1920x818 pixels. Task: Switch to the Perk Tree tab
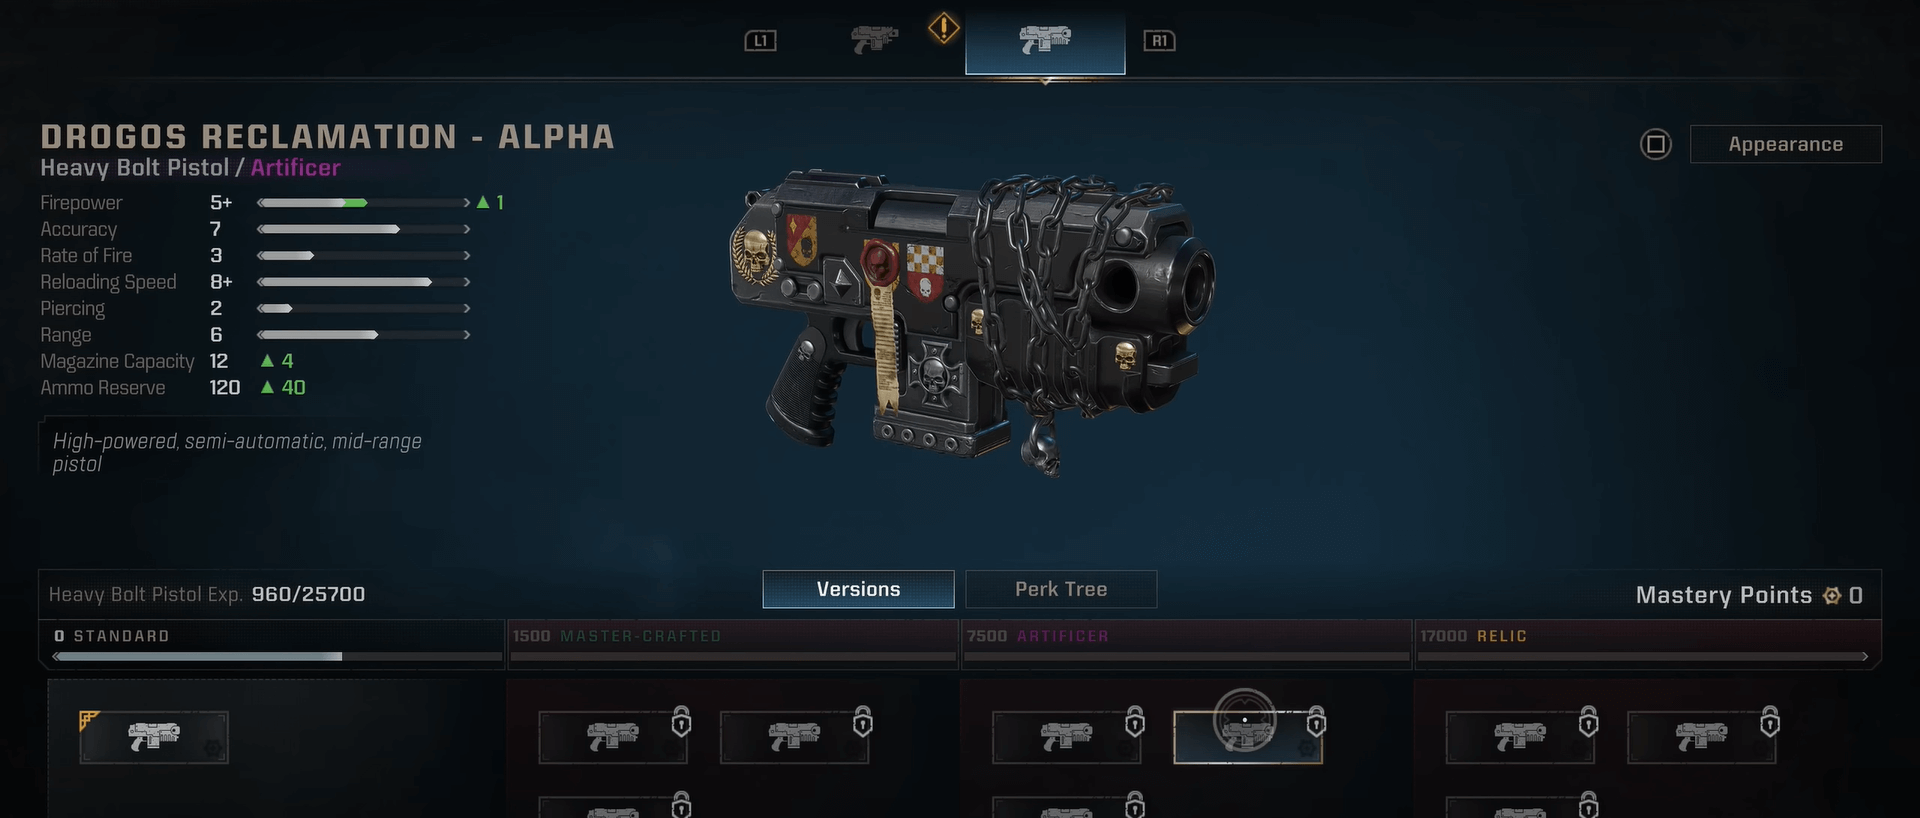1061,589
